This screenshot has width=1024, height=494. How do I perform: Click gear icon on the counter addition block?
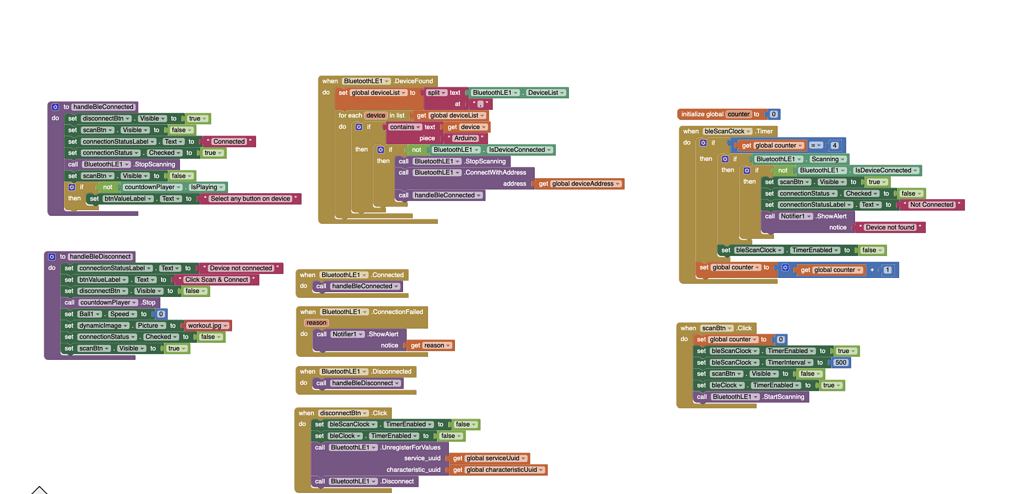click(785, 269)
